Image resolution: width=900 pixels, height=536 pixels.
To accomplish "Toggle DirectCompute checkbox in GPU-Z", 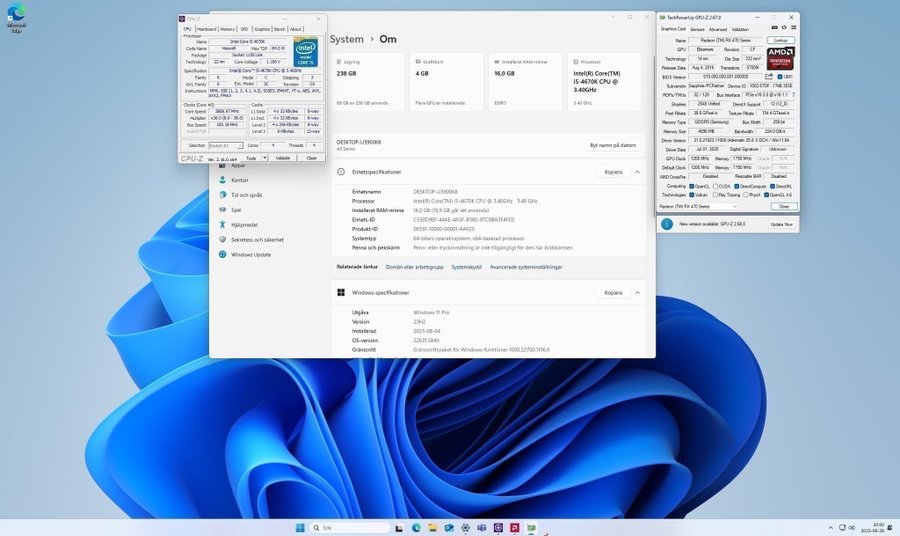I will pyautogui.click(x=737, y=186).
